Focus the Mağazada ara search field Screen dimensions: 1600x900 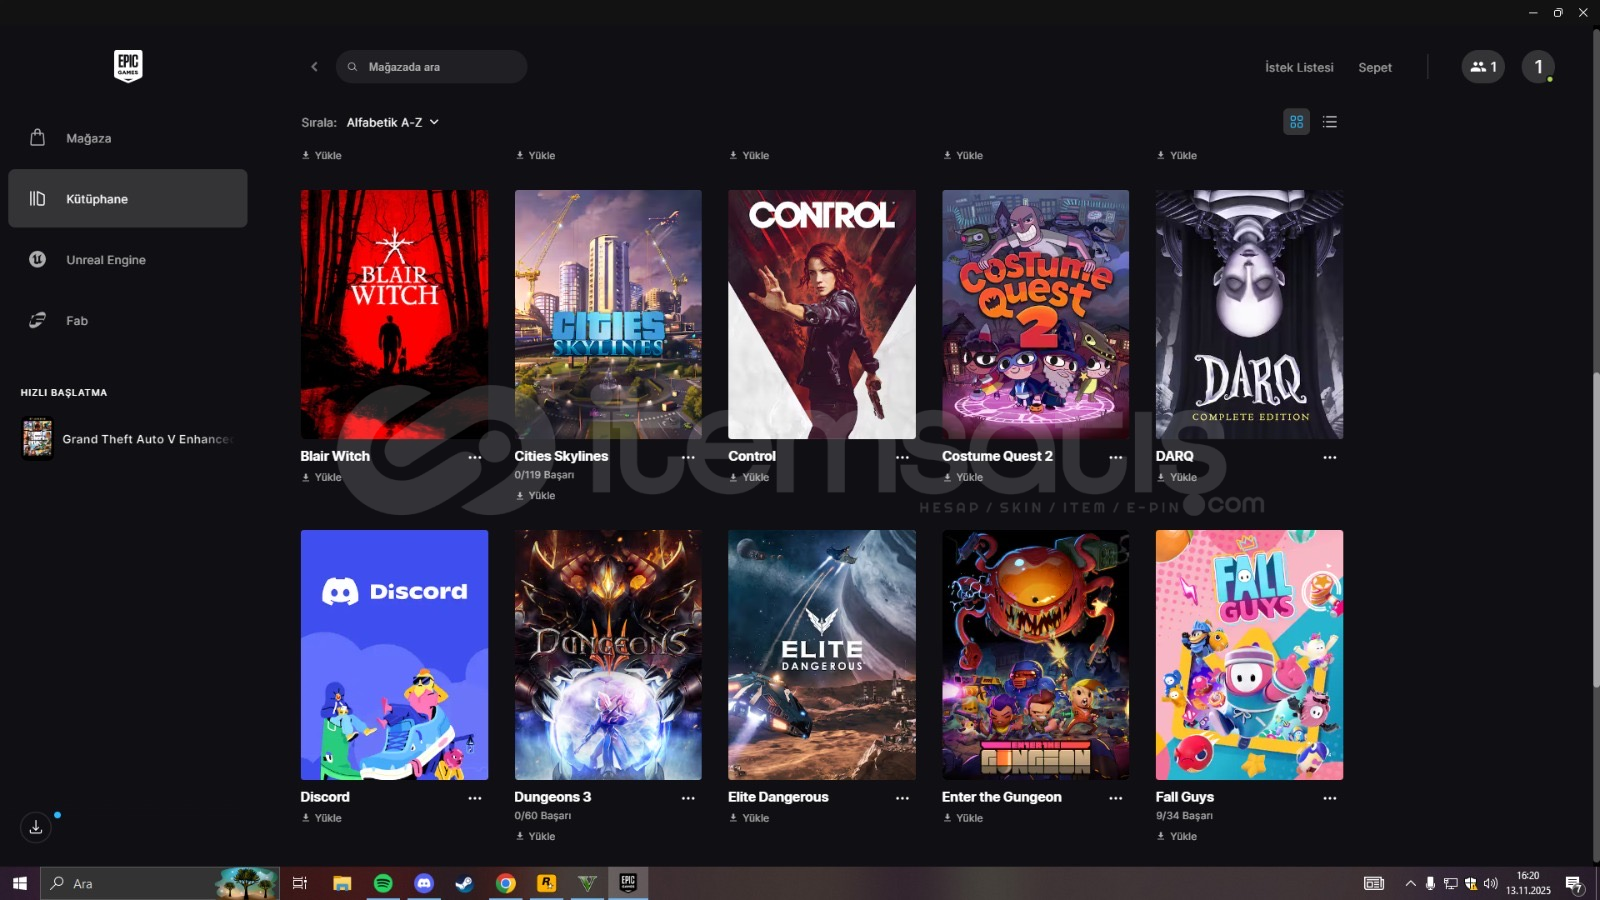(431, 67)
